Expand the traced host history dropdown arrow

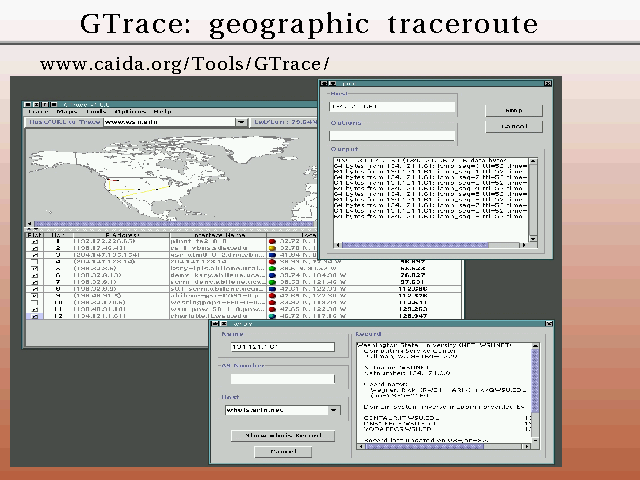click(x=241, y=122)
